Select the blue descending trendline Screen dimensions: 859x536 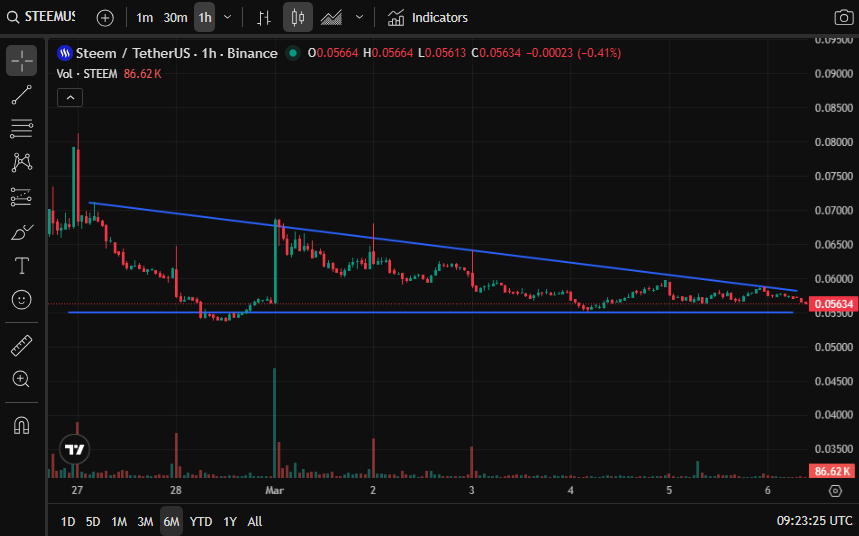443,247
